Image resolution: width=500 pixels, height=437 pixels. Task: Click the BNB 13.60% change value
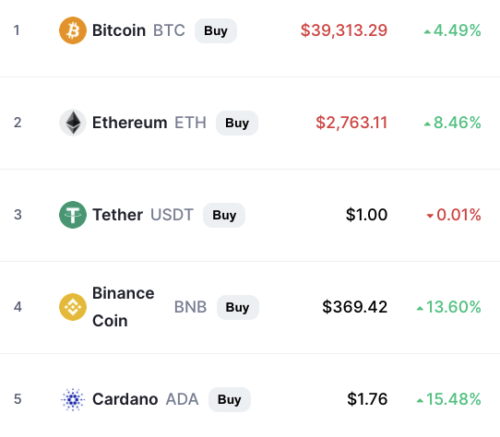449,307
